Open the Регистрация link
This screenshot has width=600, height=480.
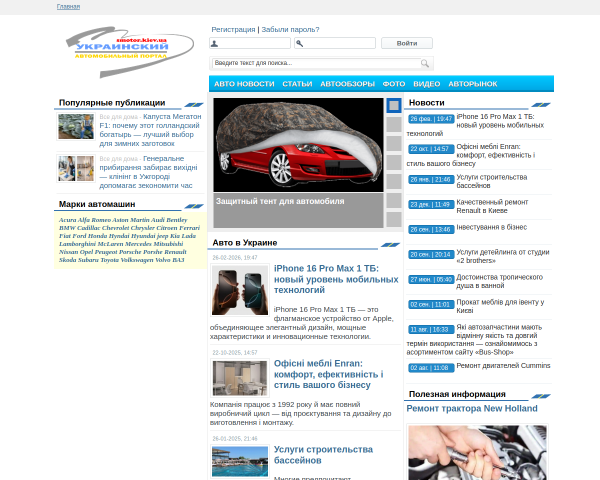click(x=233, y=29)
